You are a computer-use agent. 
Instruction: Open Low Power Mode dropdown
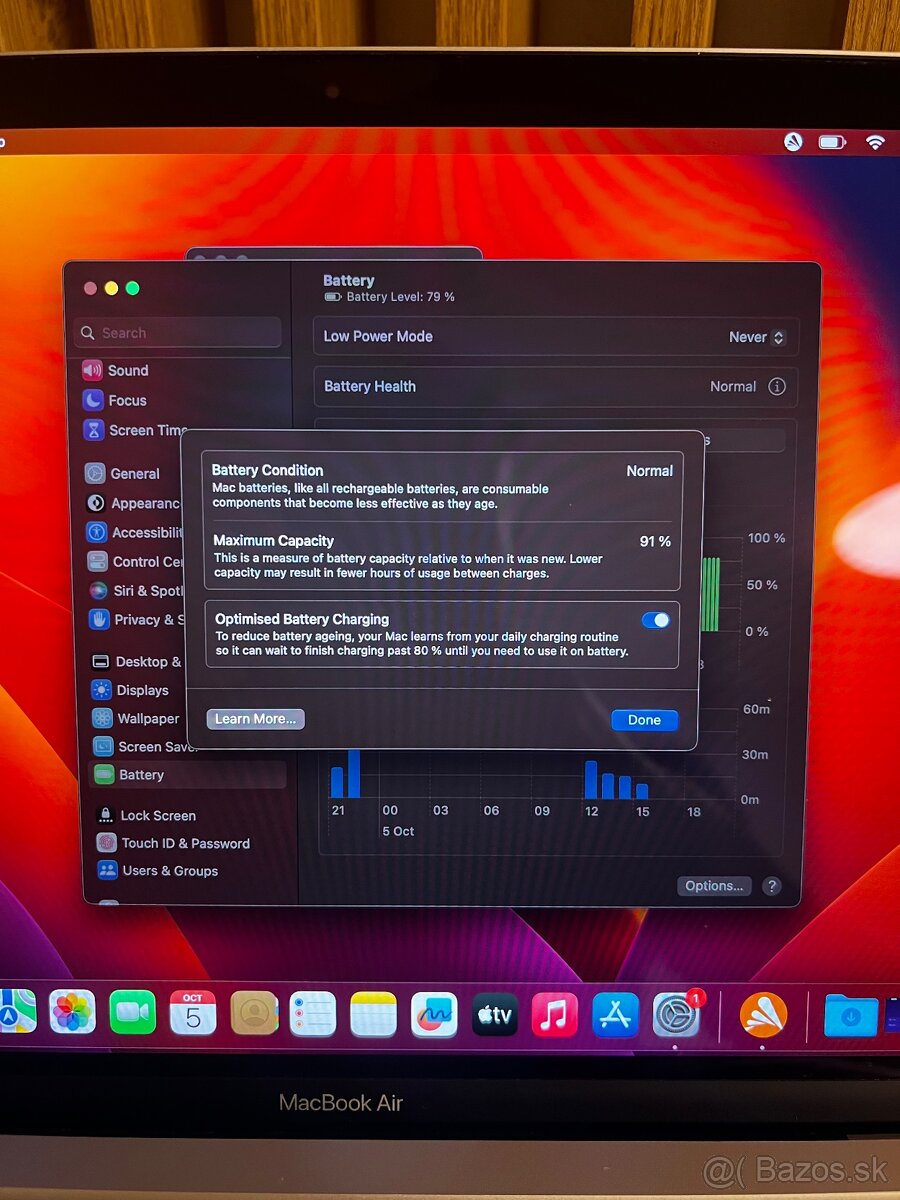pyautogui.click(x=757, y=338)
